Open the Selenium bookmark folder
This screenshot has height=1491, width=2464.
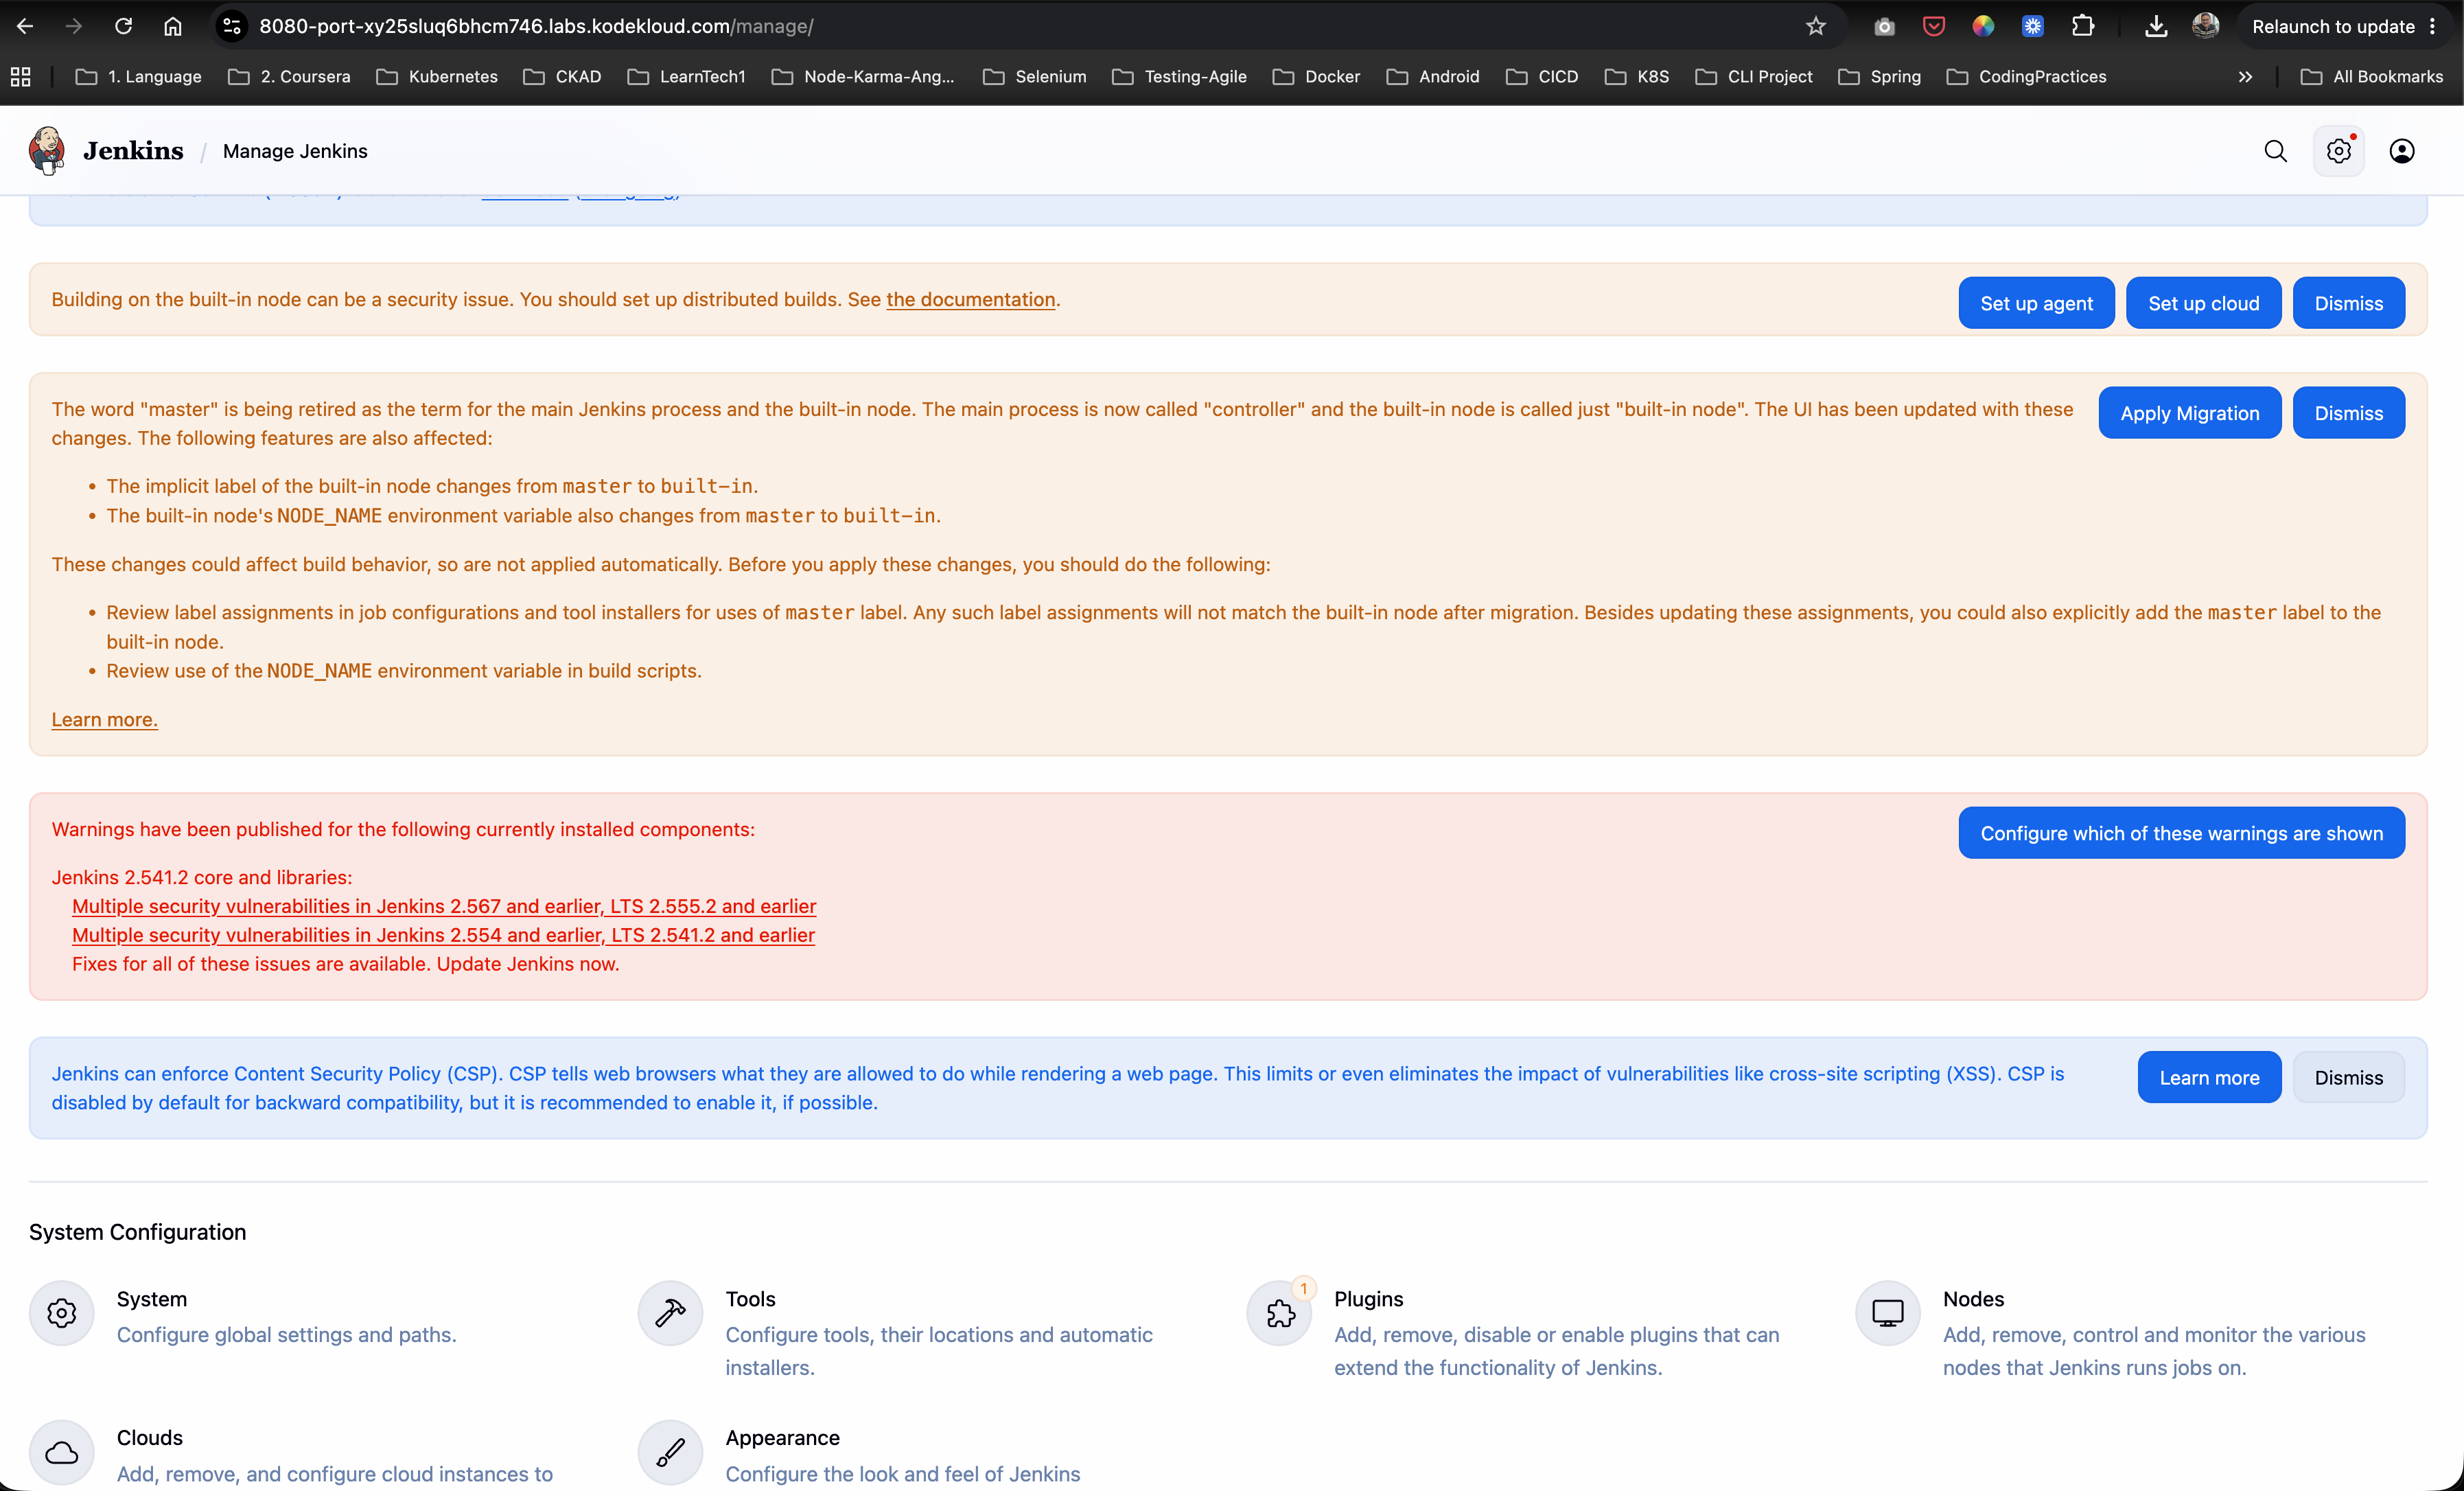click(1034, 76)
